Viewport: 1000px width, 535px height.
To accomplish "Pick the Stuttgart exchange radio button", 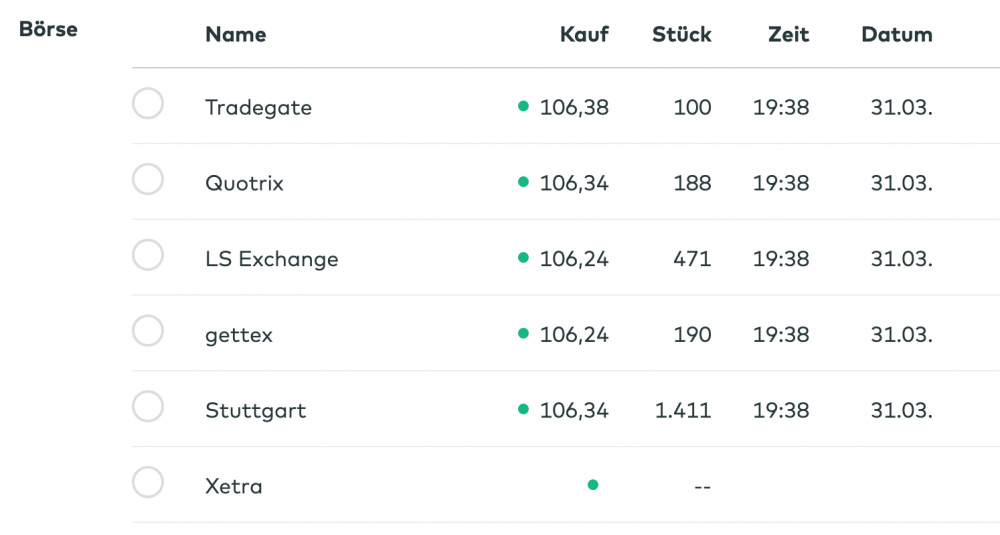I will [x=148, y=407].
